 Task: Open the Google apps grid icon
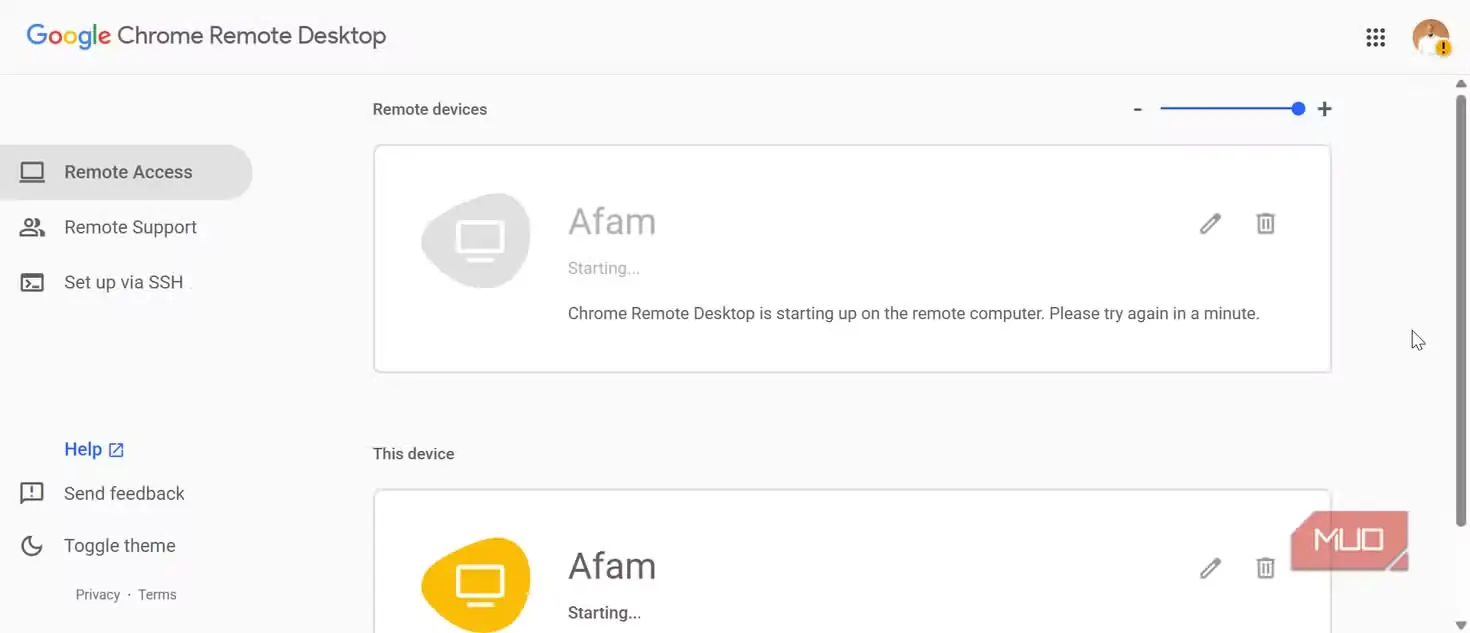click(x=1375, y=38)
